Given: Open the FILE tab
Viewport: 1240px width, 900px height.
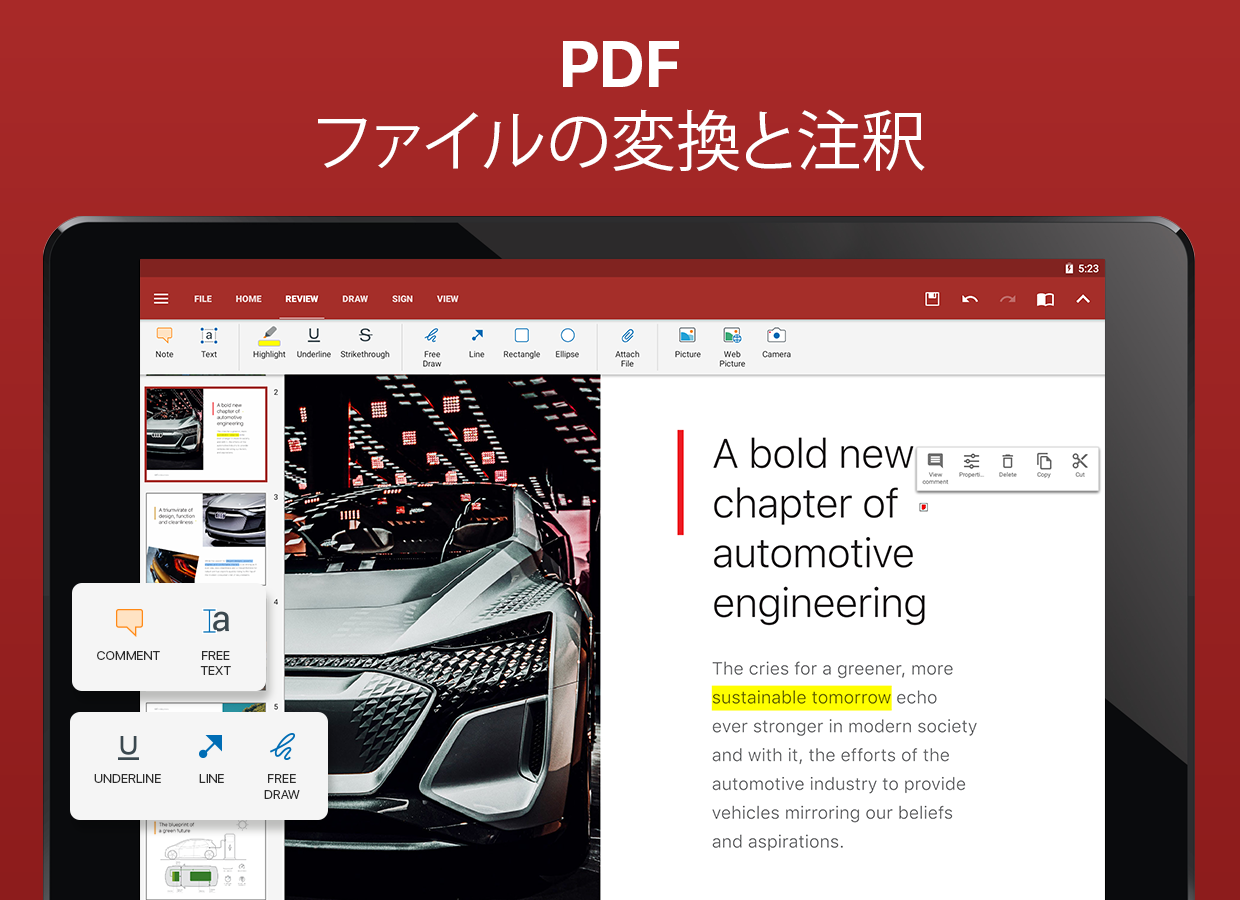Looking at the screenshot, I should click(x=203, y=299).
